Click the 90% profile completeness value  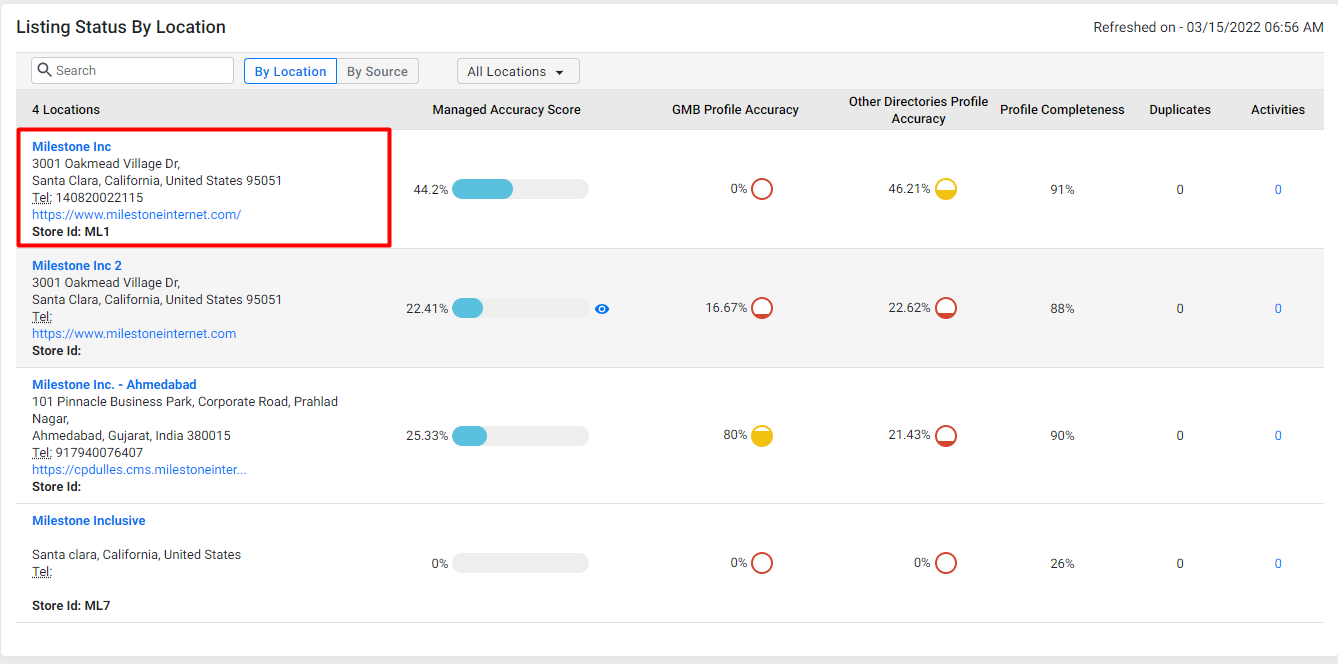point(1062,436)
